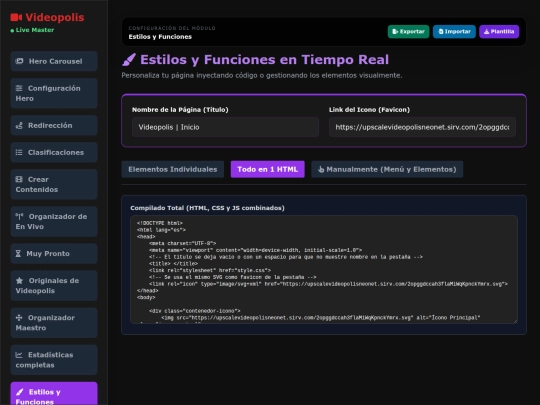Click the Nombre de la Página (Título) label

(x=180, y=110)
